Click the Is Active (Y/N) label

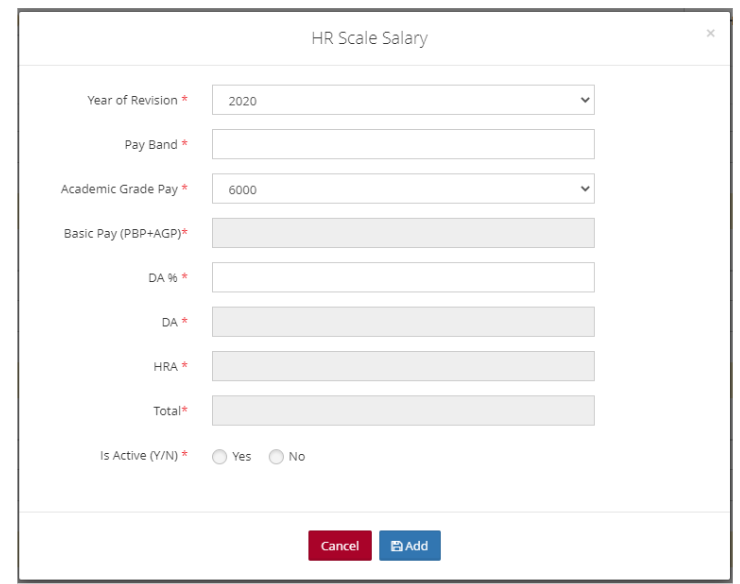click(x=142, y=456)
